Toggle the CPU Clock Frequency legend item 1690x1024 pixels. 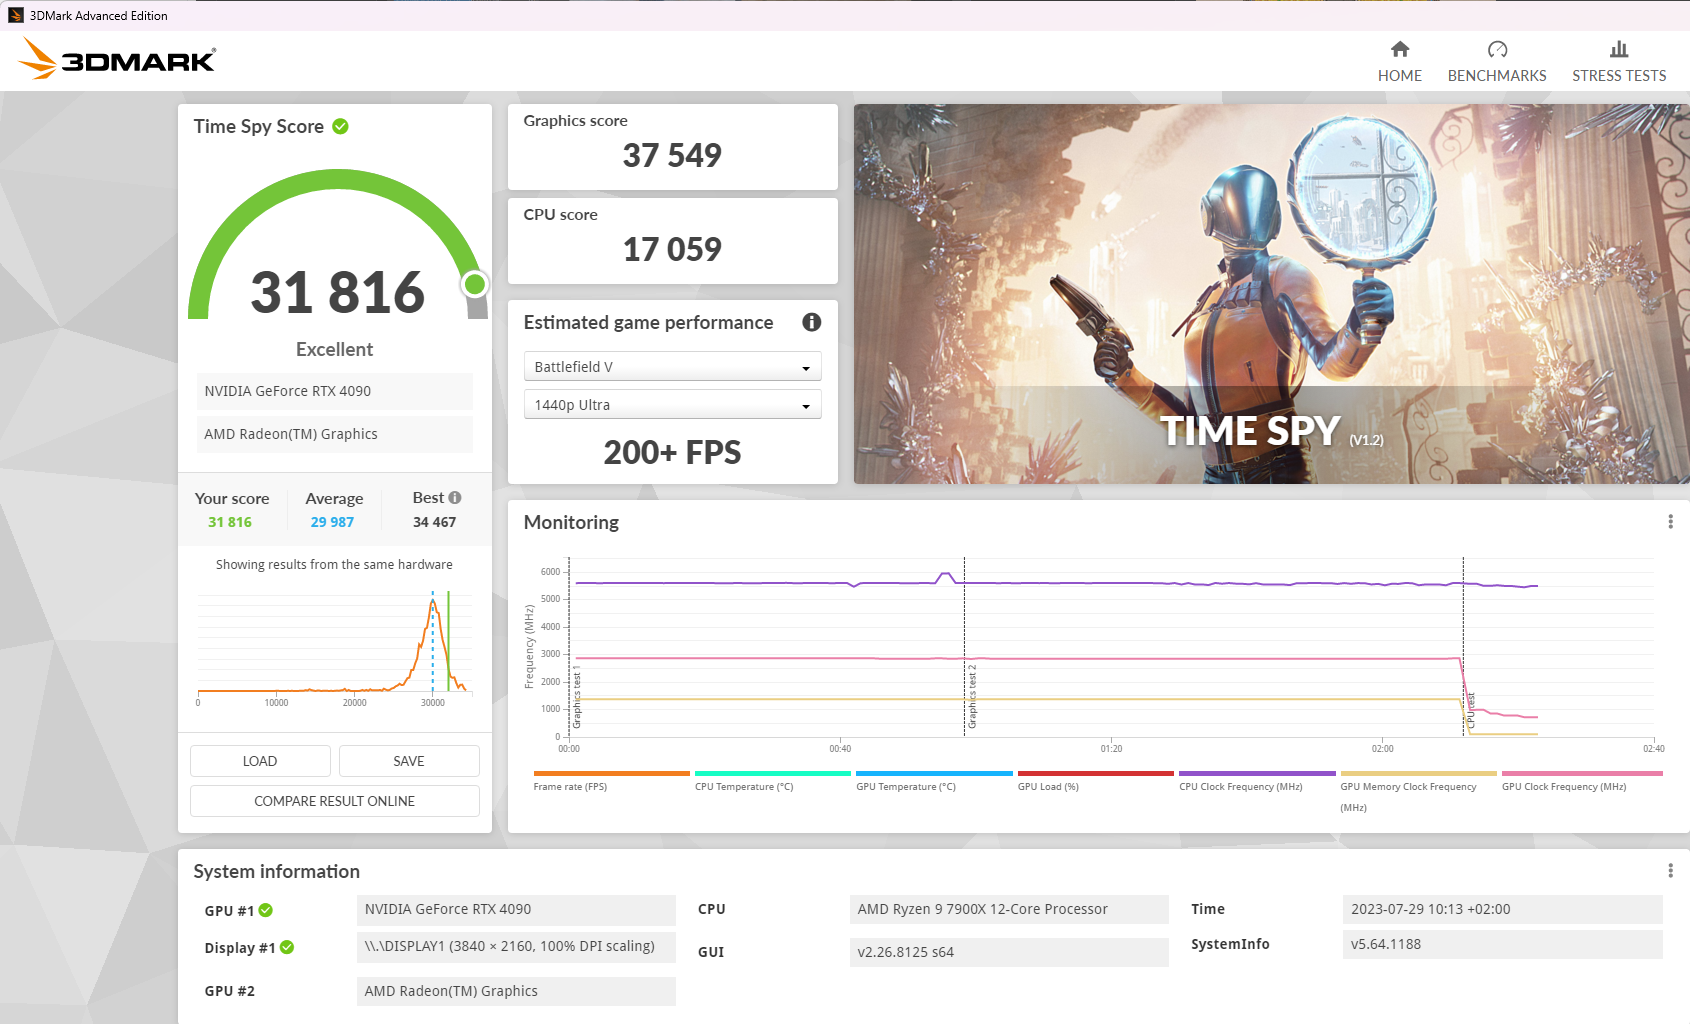[x=1257, y=781]
